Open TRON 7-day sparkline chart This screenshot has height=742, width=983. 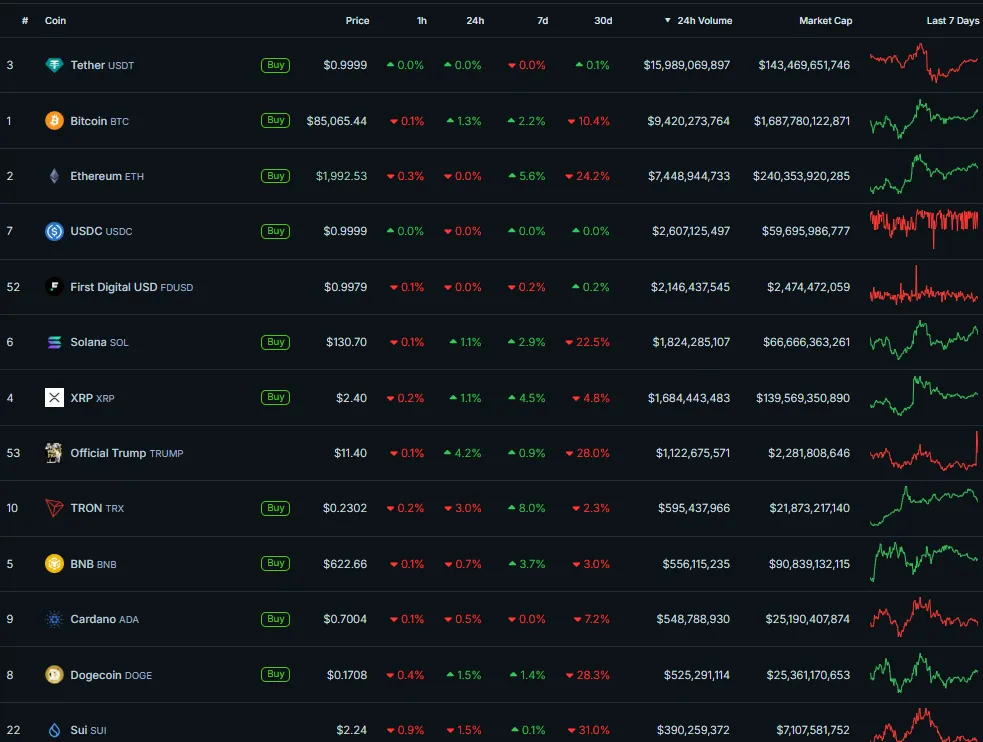[924, 506]
